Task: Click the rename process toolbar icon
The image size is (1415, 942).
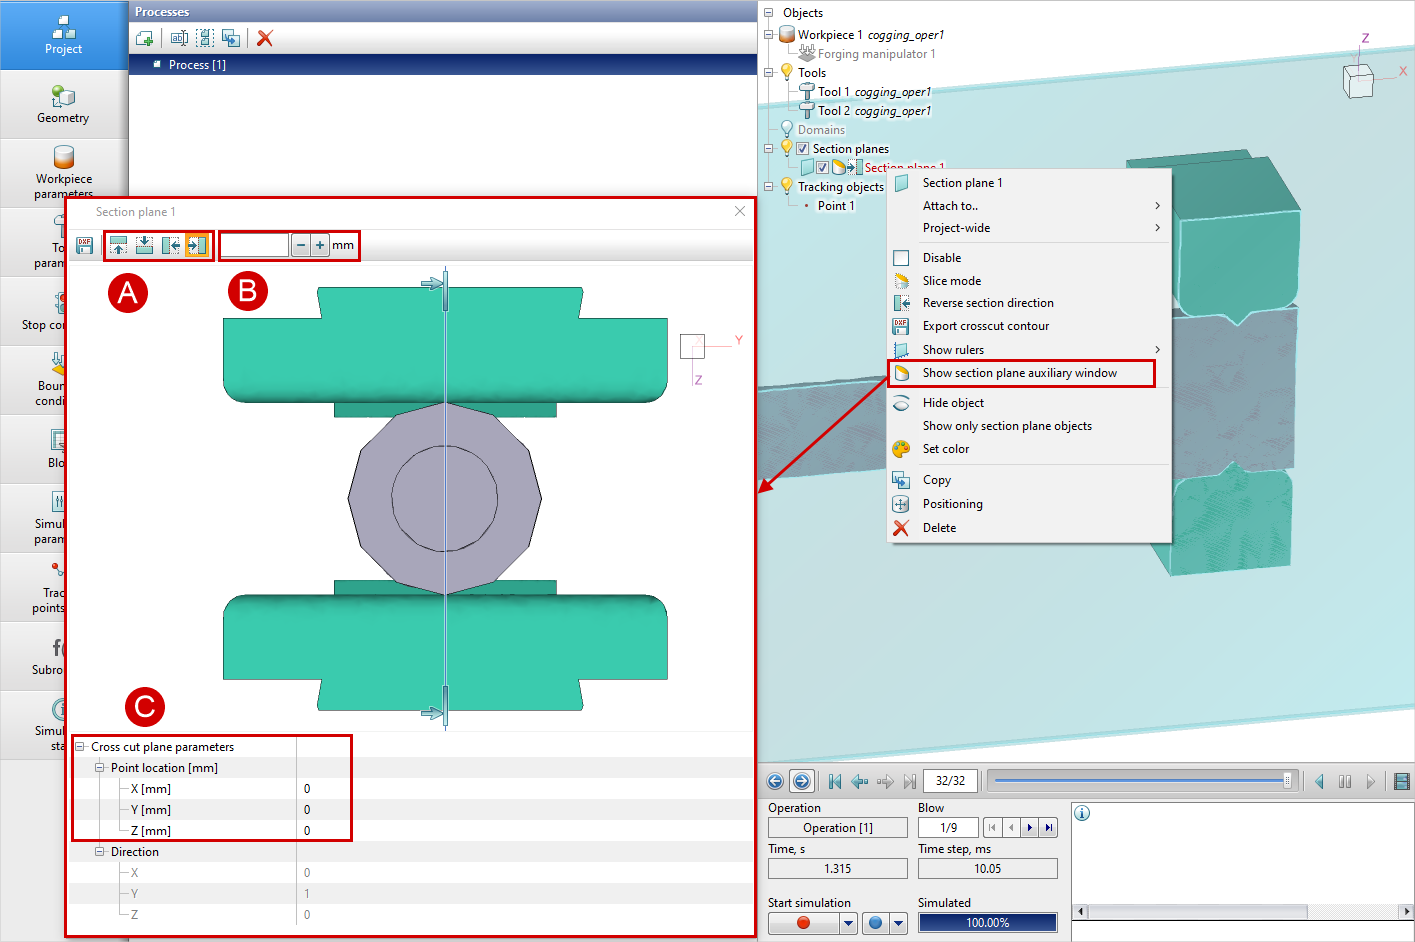Action: pos(179,38)
